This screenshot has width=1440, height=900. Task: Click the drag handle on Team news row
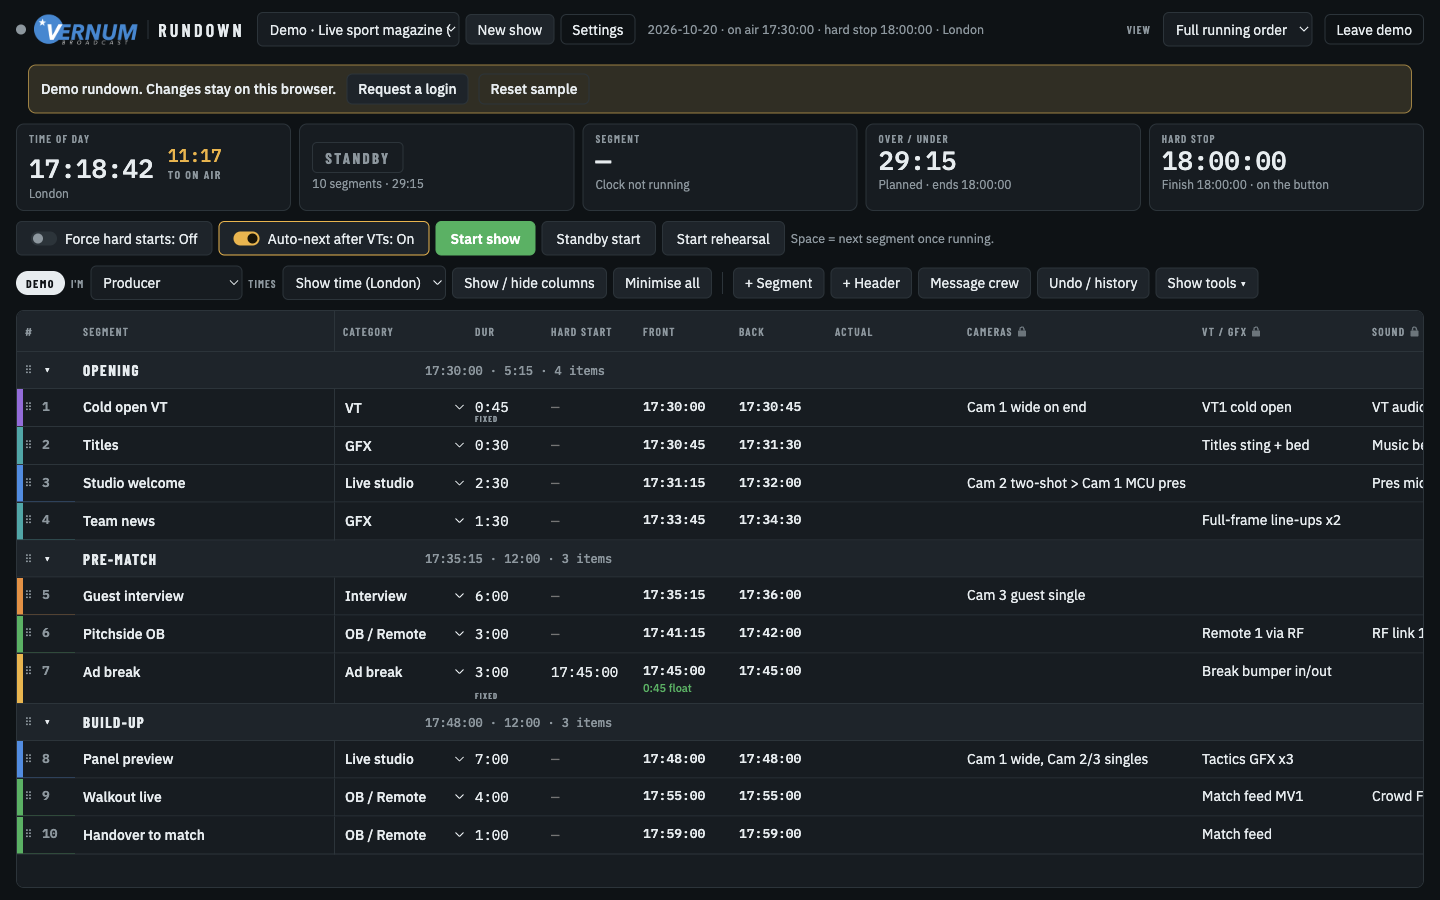pos(28,520)
